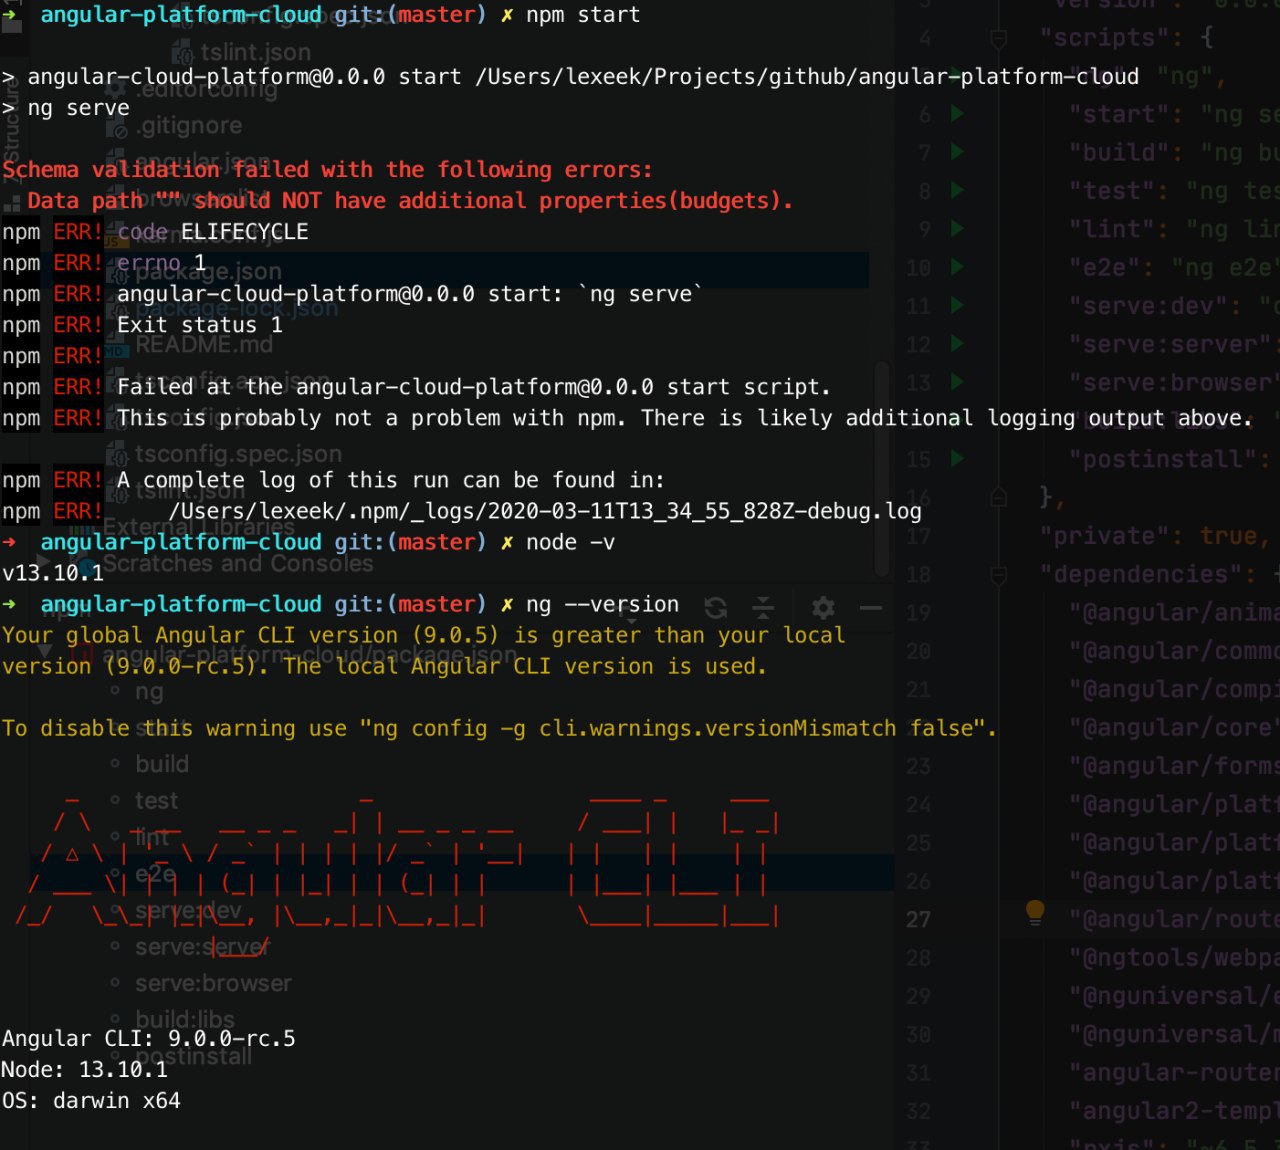Open package.json in the project tree
This screenshot has width=1280, height=1150.
pyautogui.click(x=208, y=271)
